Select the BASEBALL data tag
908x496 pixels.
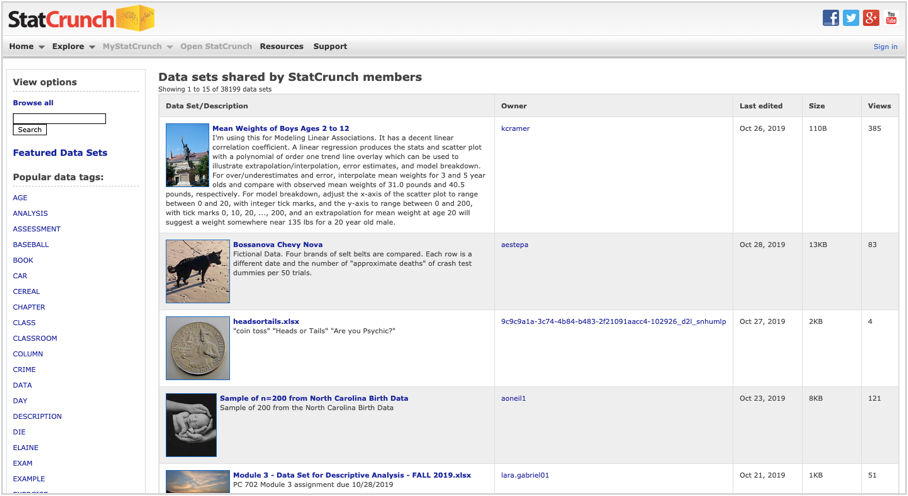(x=31, y=245)
